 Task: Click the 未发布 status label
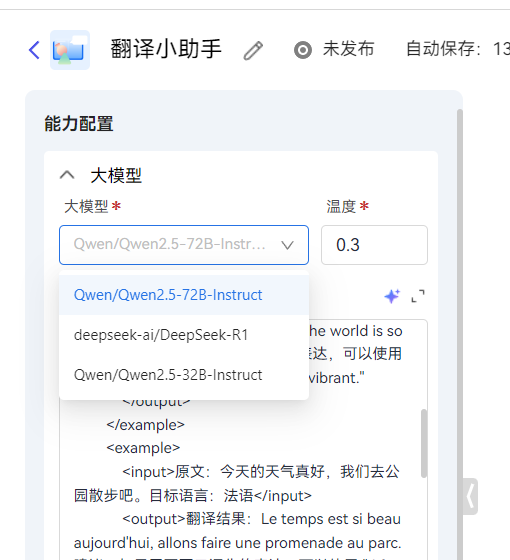pyautogui.click(x=349, y=49)
